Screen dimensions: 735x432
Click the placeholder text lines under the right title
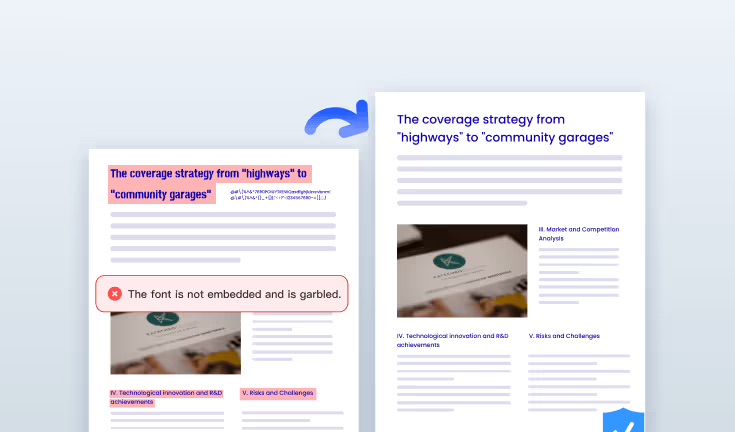pyautogui.click(x=509, y=180)
